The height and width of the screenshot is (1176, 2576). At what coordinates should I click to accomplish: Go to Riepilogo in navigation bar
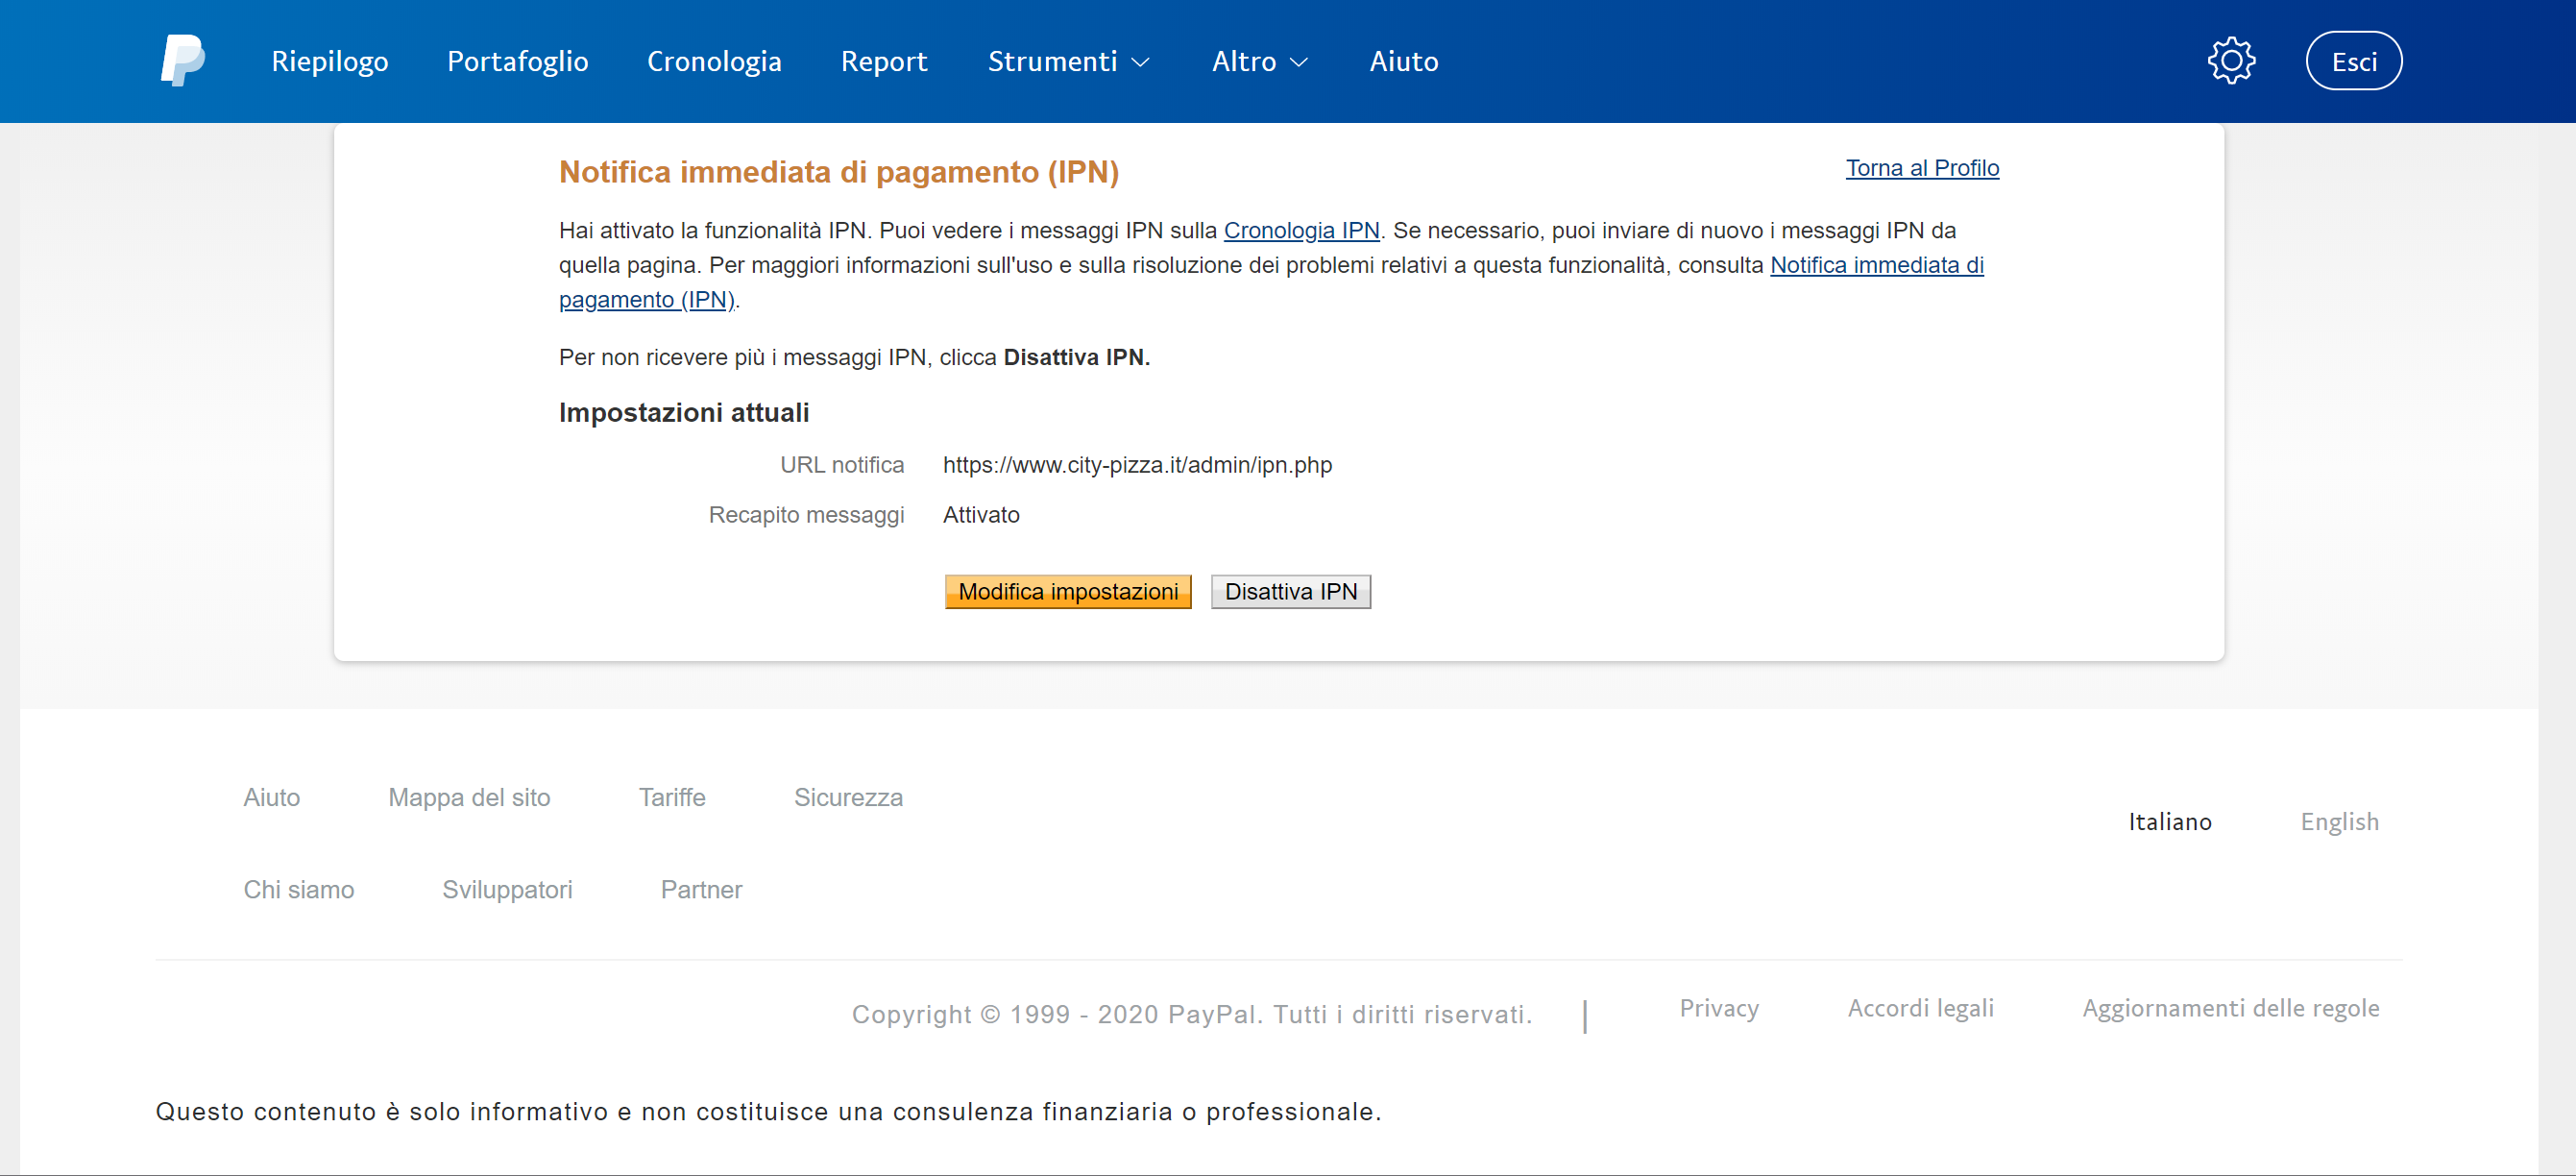329,61
